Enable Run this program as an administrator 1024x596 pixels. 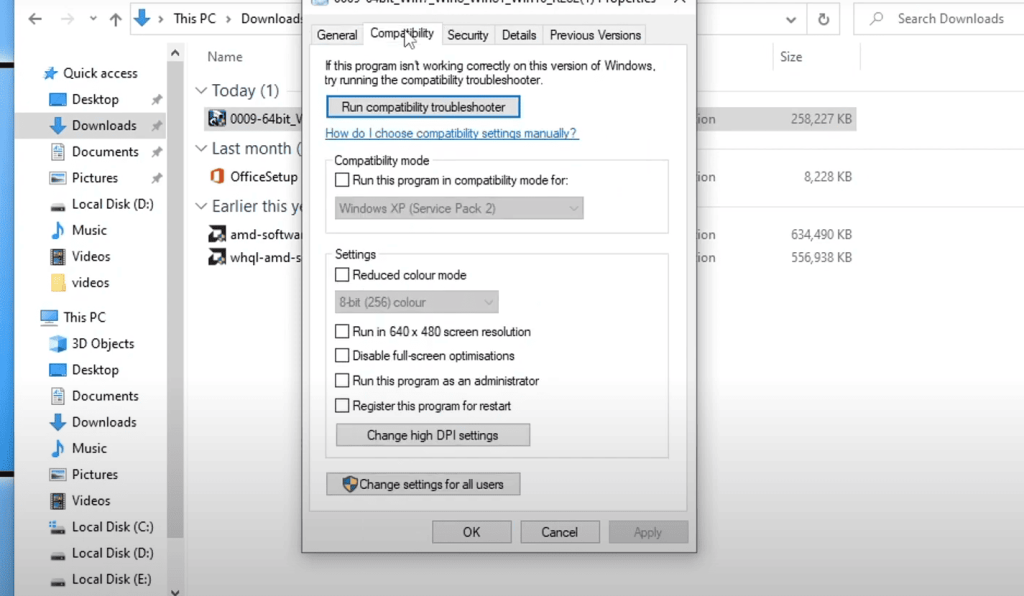coord(343,381)
